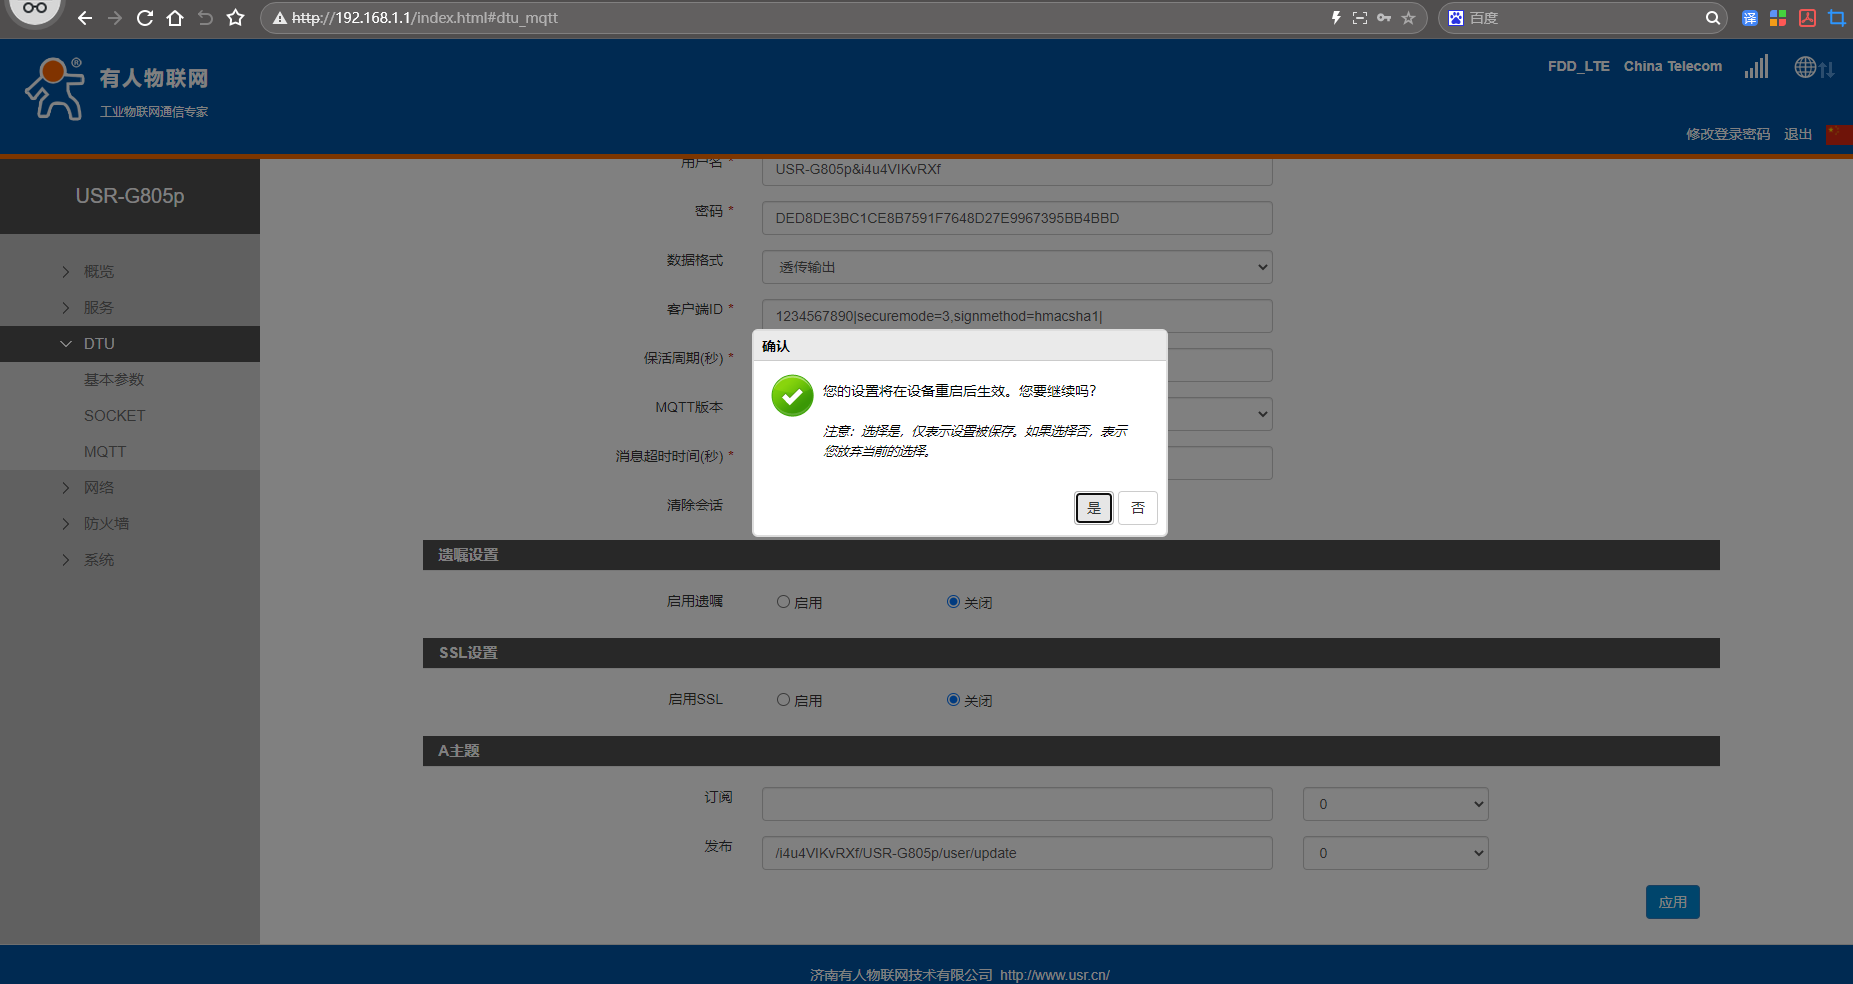Viewport: 1853px width, 984px height.
Task: Click the 退出 logout link
Action: 1797,134
